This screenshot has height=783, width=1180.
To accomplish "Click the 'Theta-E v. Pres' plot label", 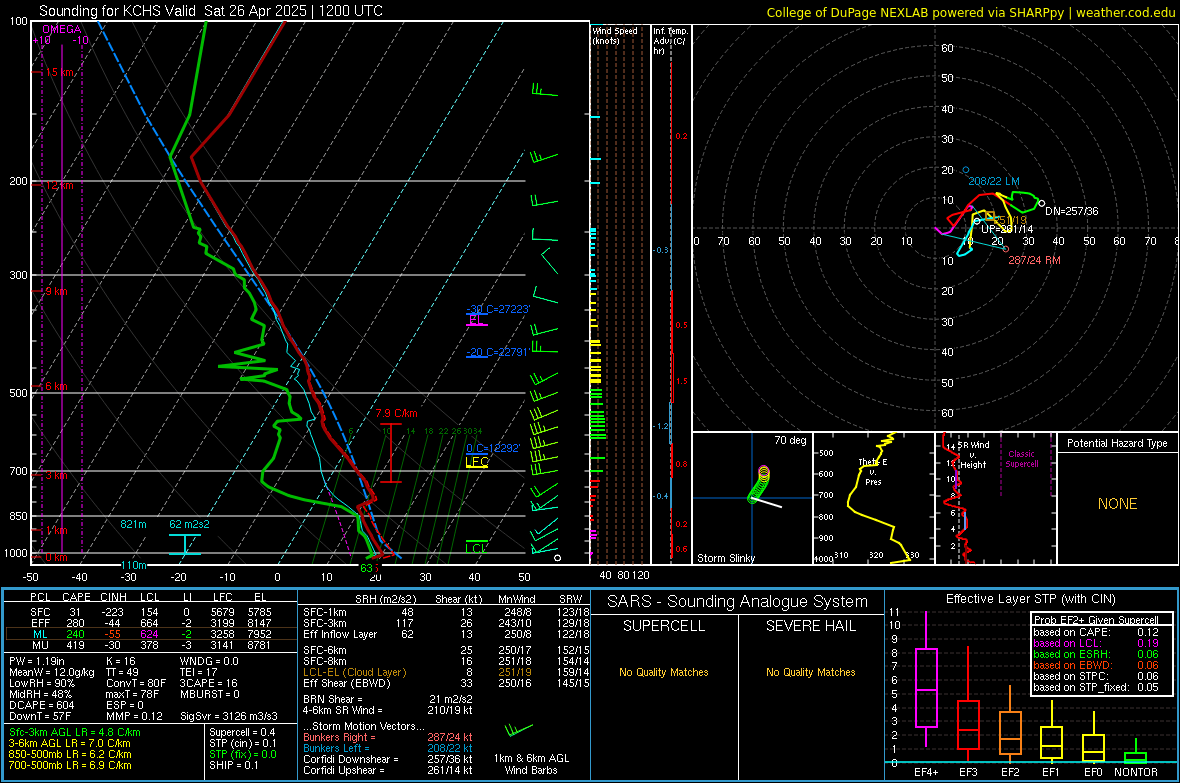I will [873, 471].
